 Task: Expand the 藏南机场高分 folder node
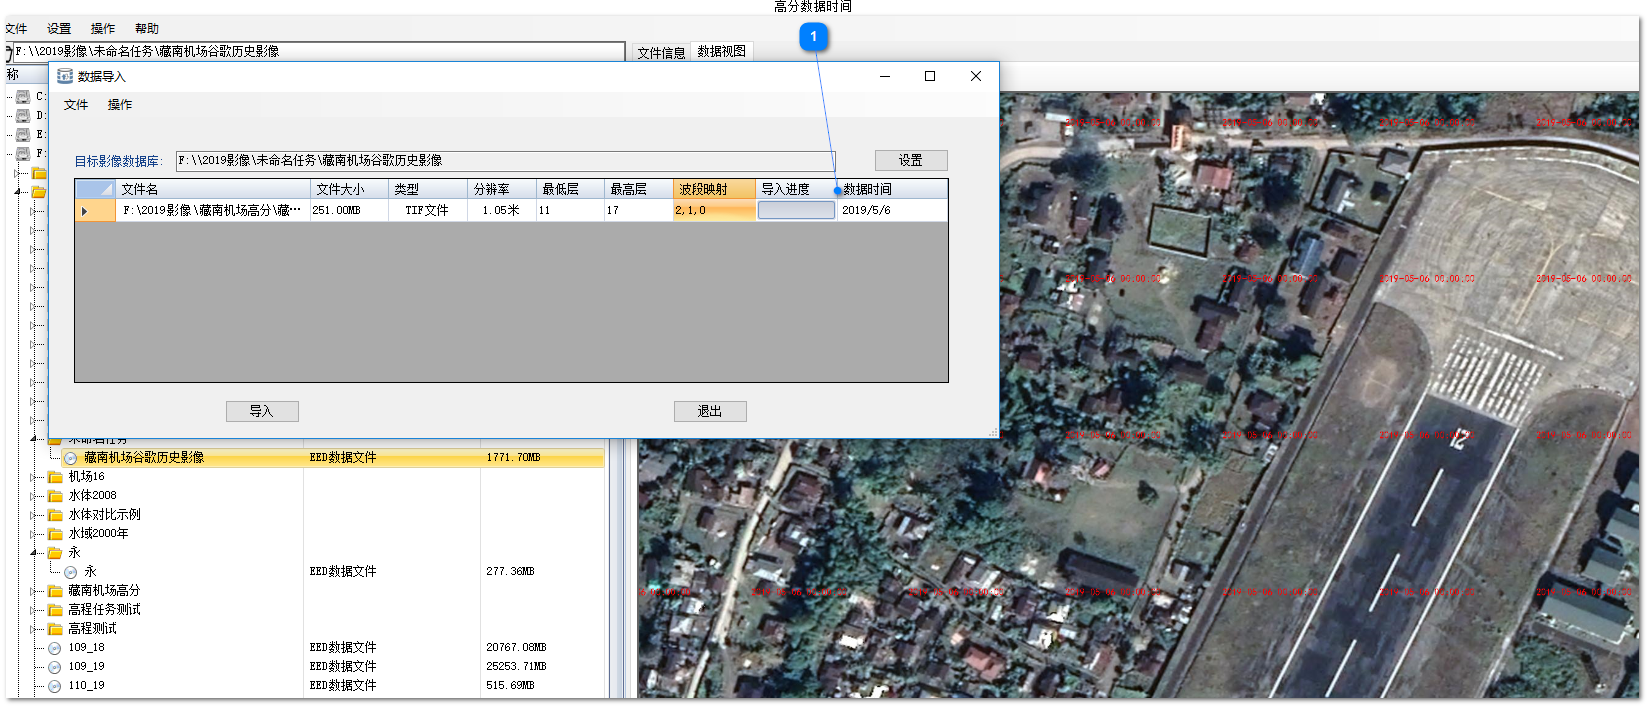click(x=34, y=591)
